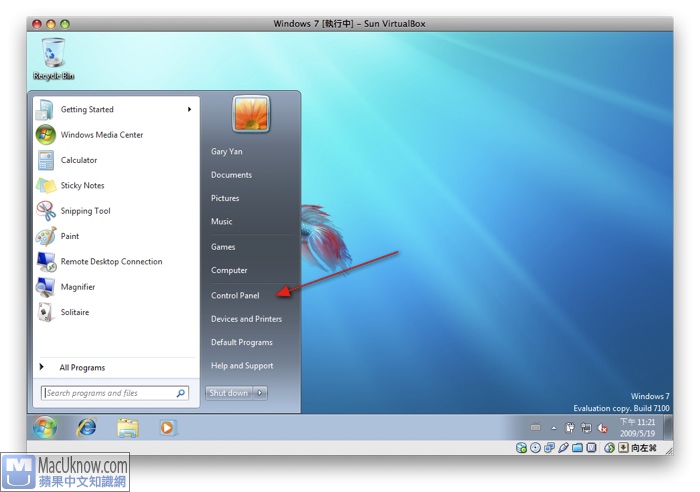Open Sticky Notes text entry
Screen dimensions: 700x492
point(83,186)
